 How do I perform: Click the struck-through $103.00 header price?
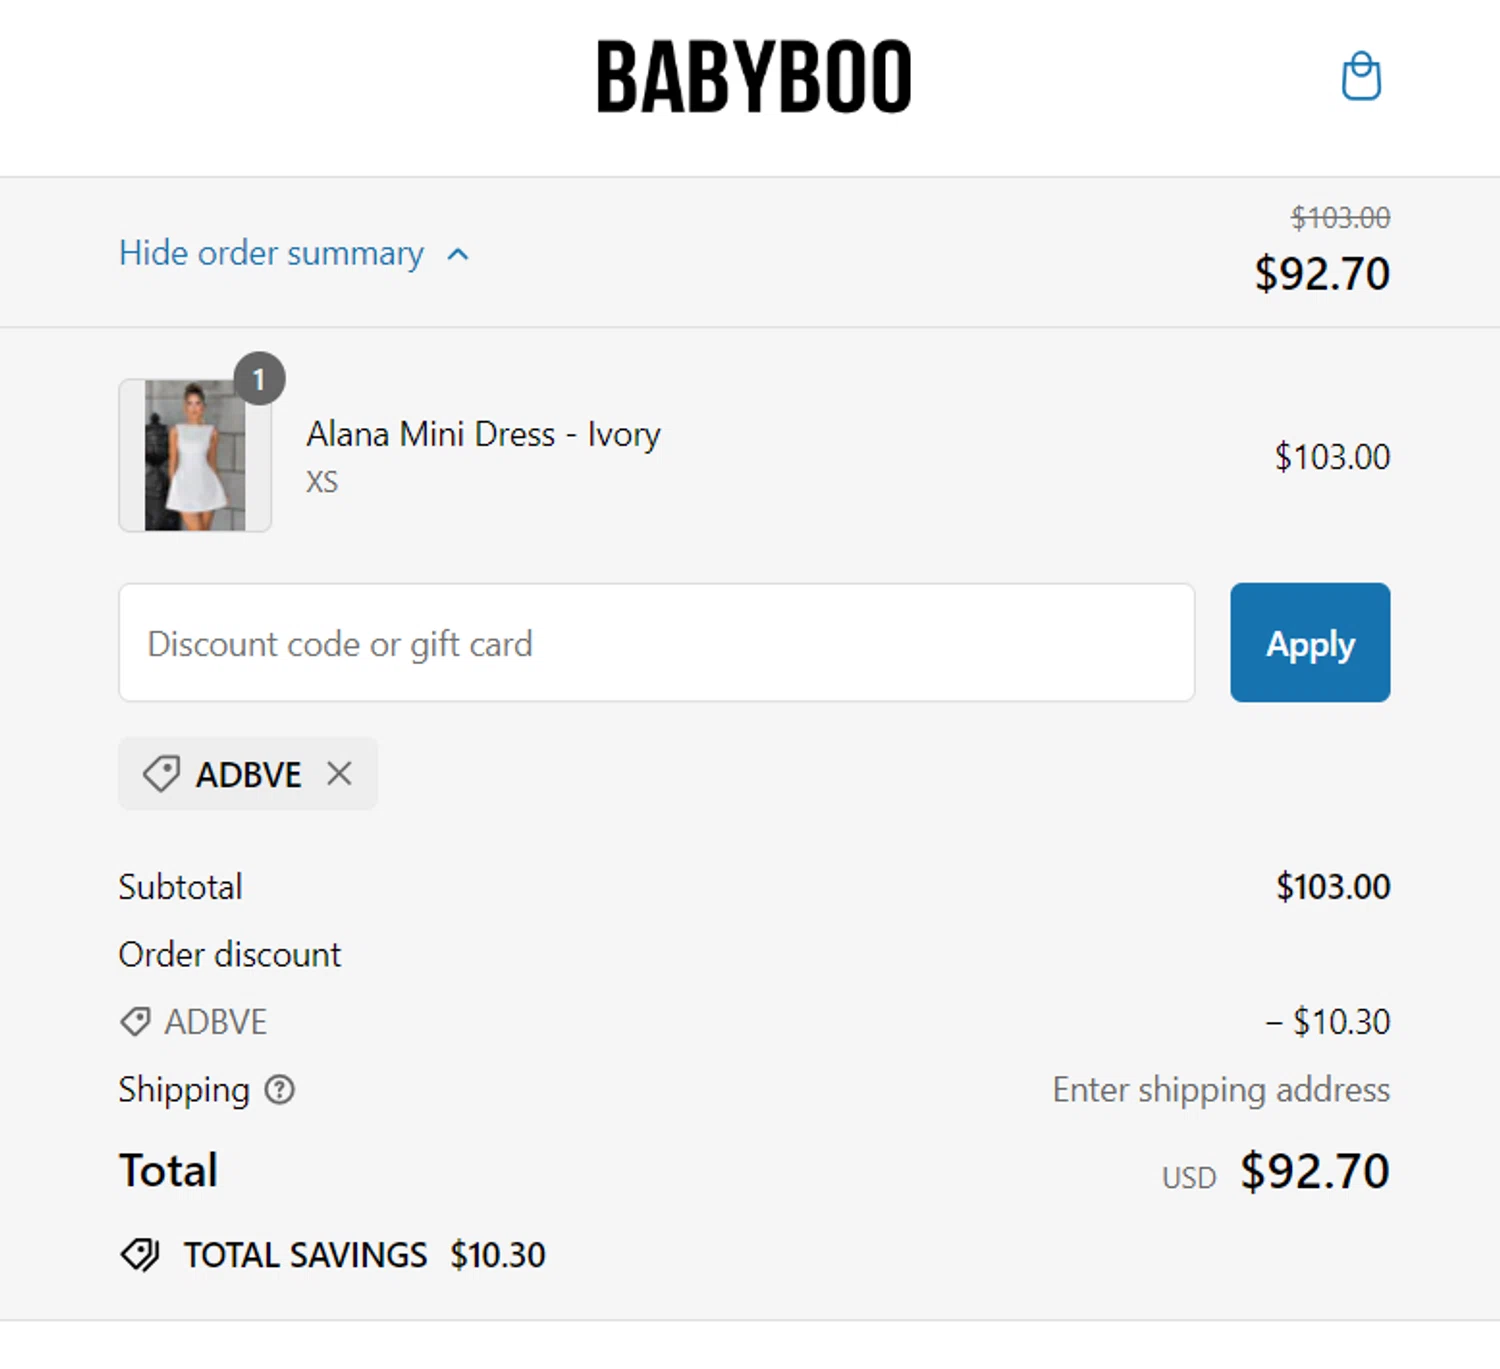[x=1340, y=217]
